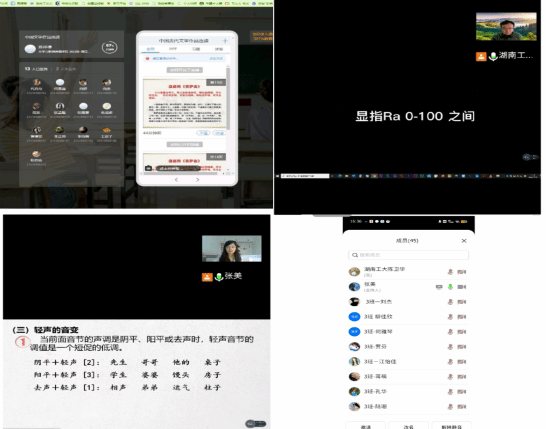This screenshot has width=546, height=429.
Task: Close the 成员 members panel
Action: coord(464,241)
